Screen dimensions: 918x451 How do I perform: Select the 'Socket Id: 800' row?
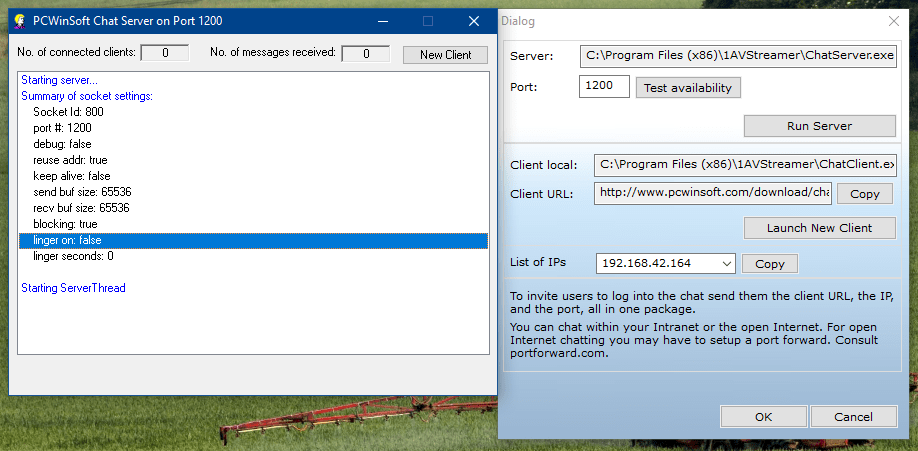[254, 112]
